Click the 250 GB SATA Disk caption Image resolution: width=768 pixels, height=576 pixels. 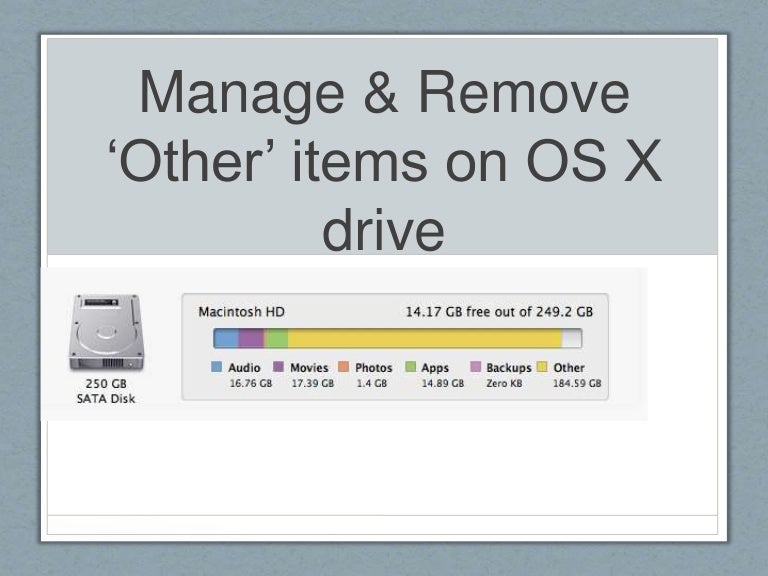pos(106,391)
